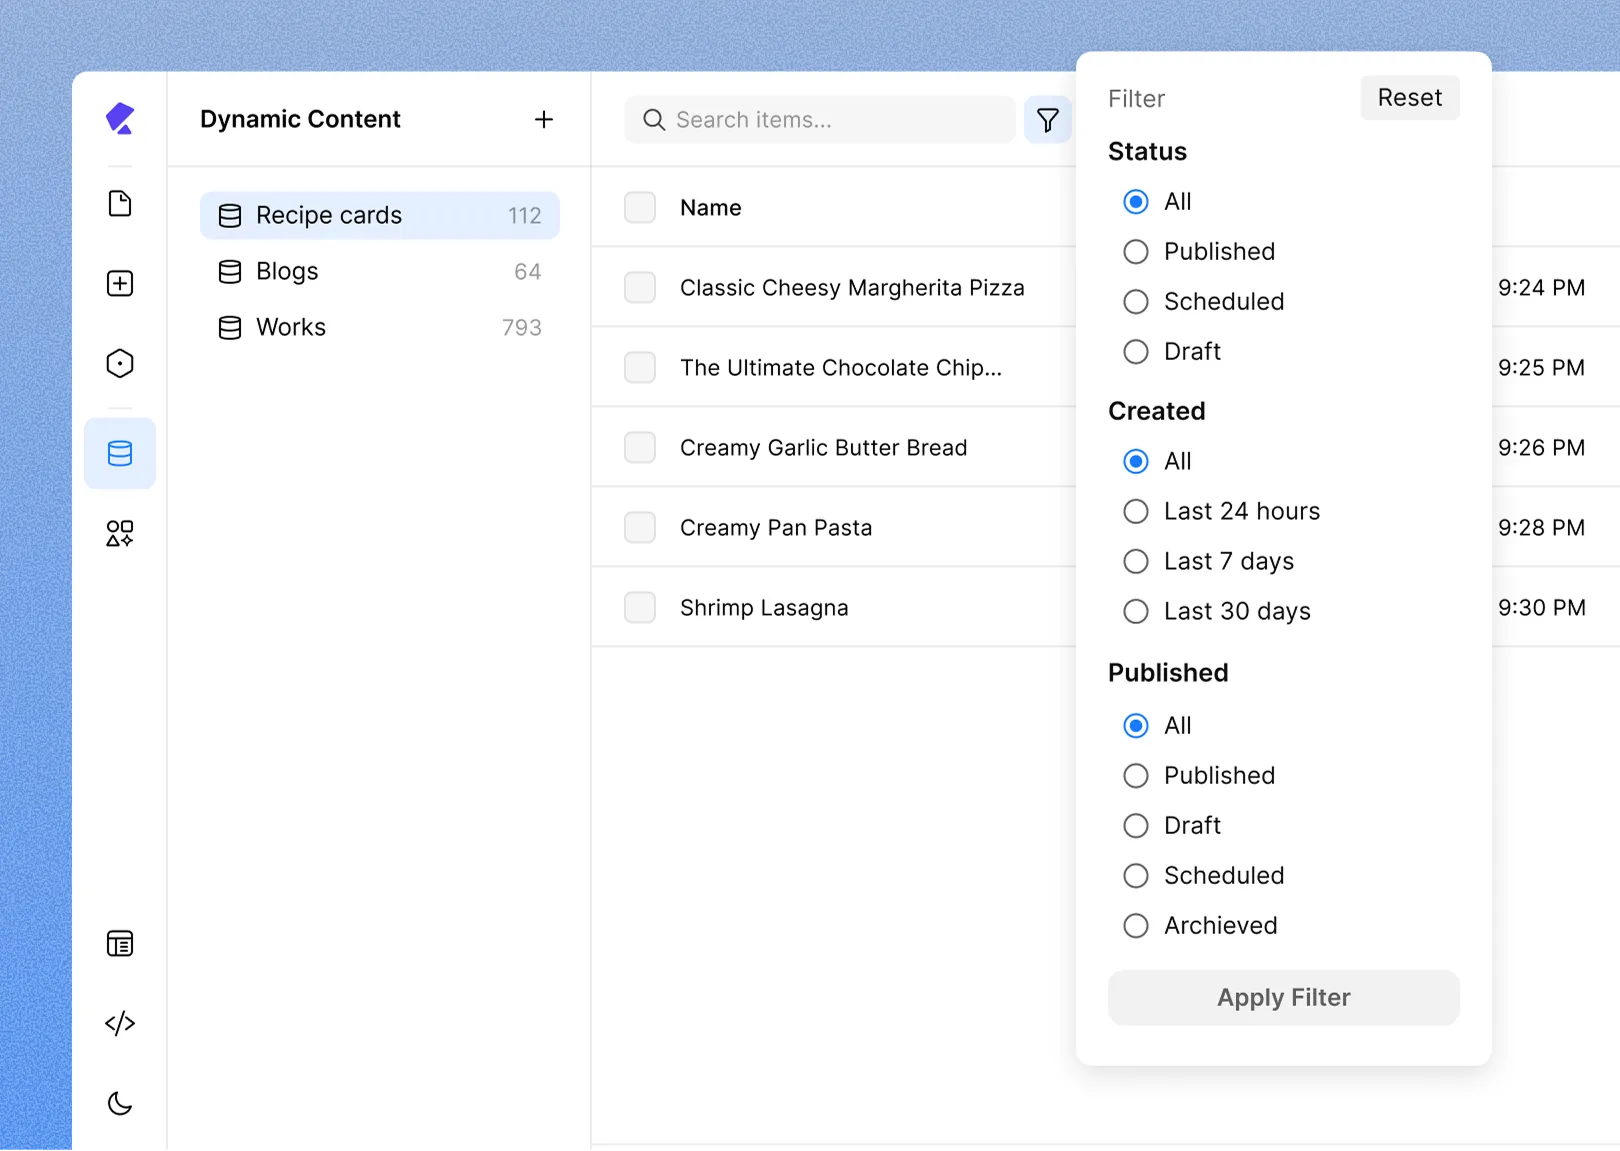Select the Recipe cards collection
Image resolution: width=1620 pixels, height=1151 pixels.
pos(380,216)
